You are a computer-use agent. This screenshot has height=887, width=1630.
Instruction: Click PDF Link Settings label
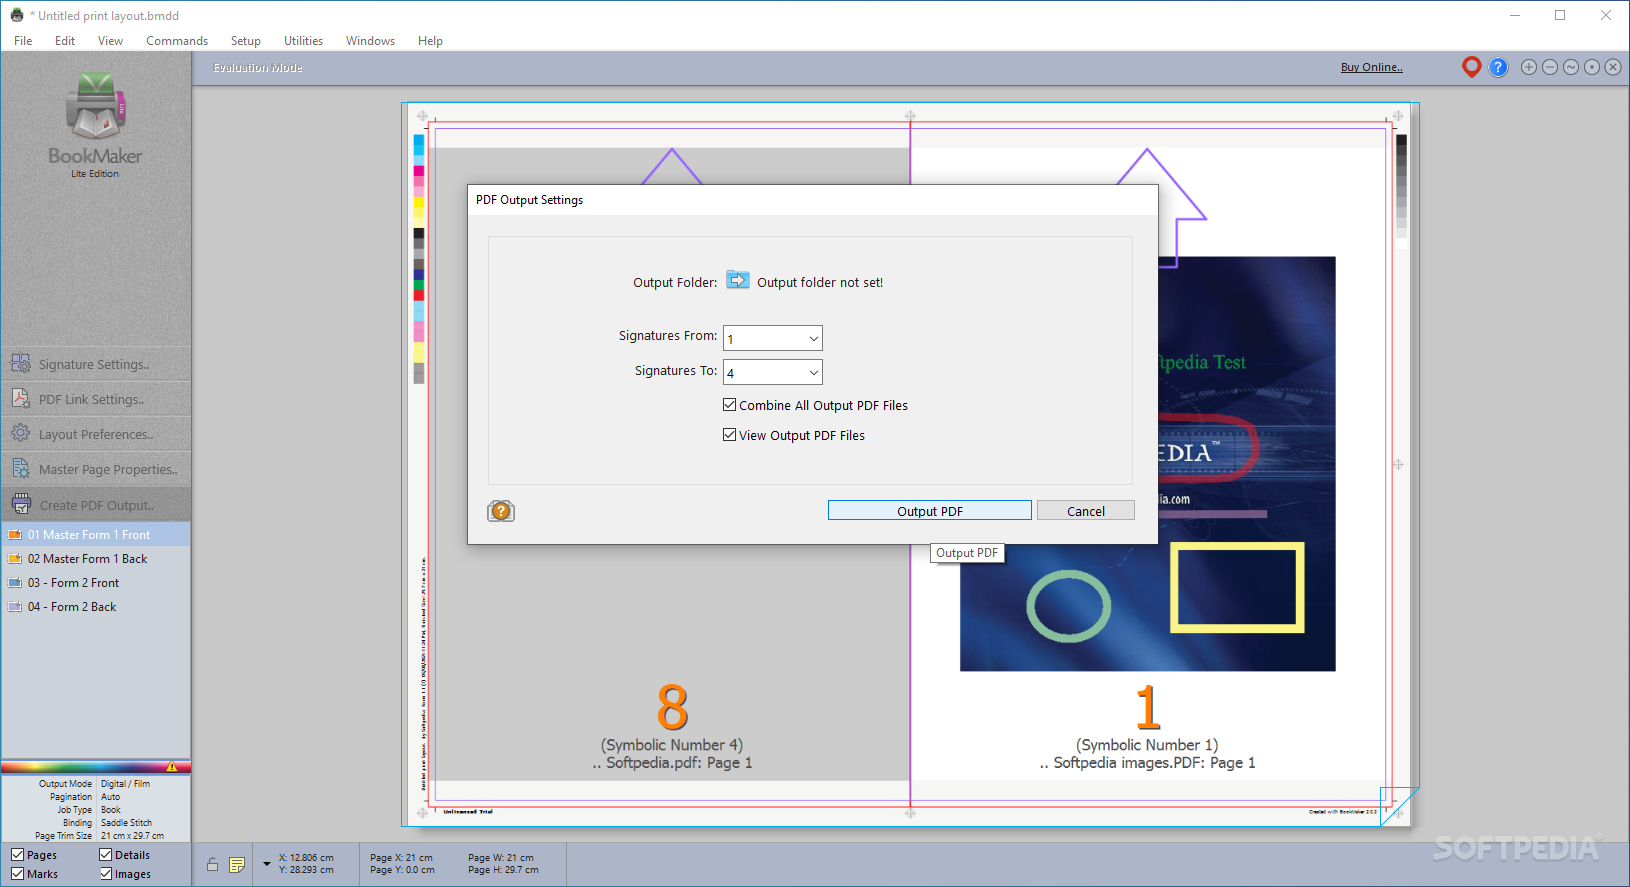pos(91,399)
